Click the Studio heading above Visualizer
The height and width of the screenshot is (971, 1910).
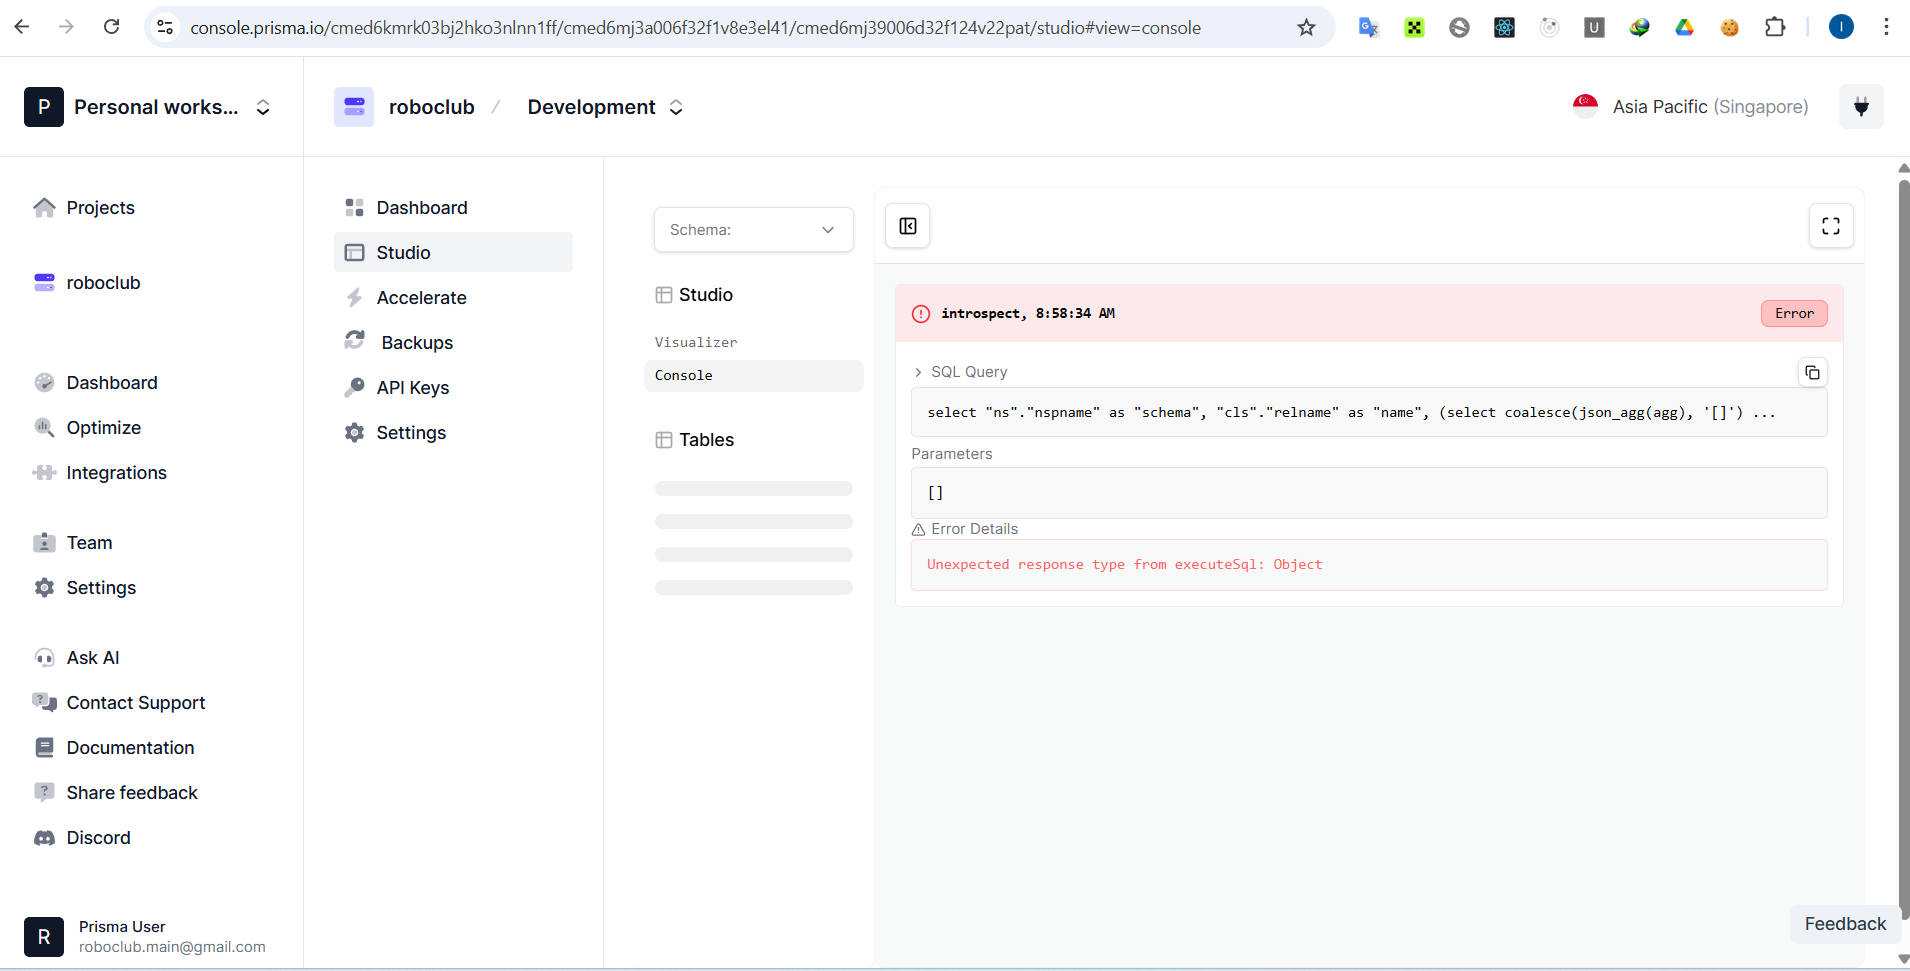click(x=705, y=295)
